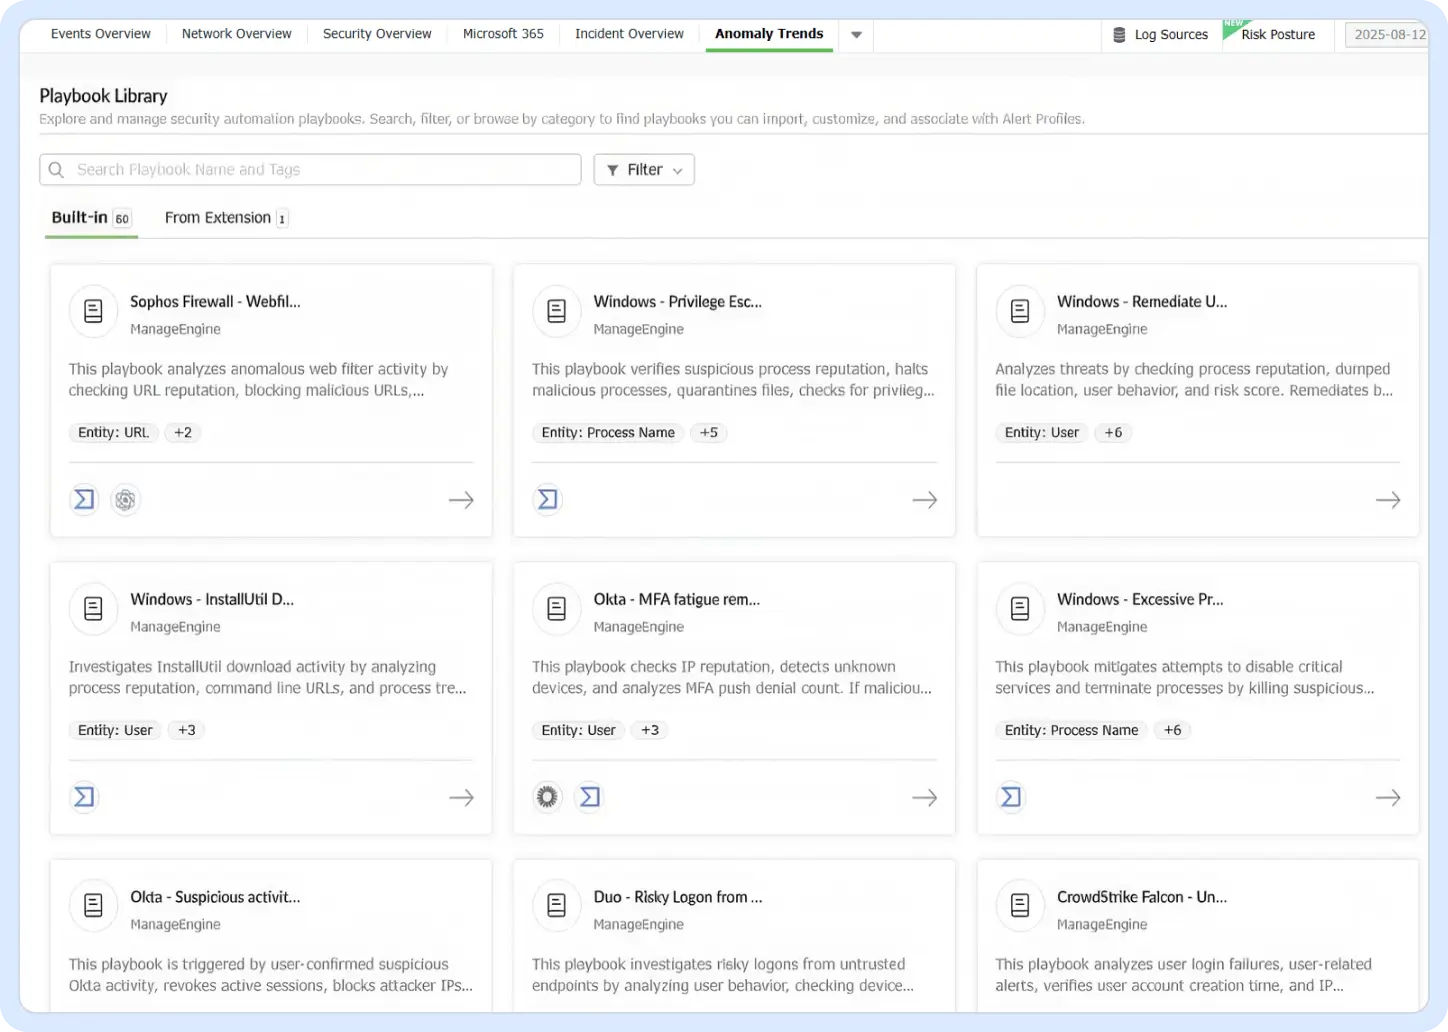
Task: Click the Windows Remediate U playbook document icon
Action: [x=1020, y=311]
